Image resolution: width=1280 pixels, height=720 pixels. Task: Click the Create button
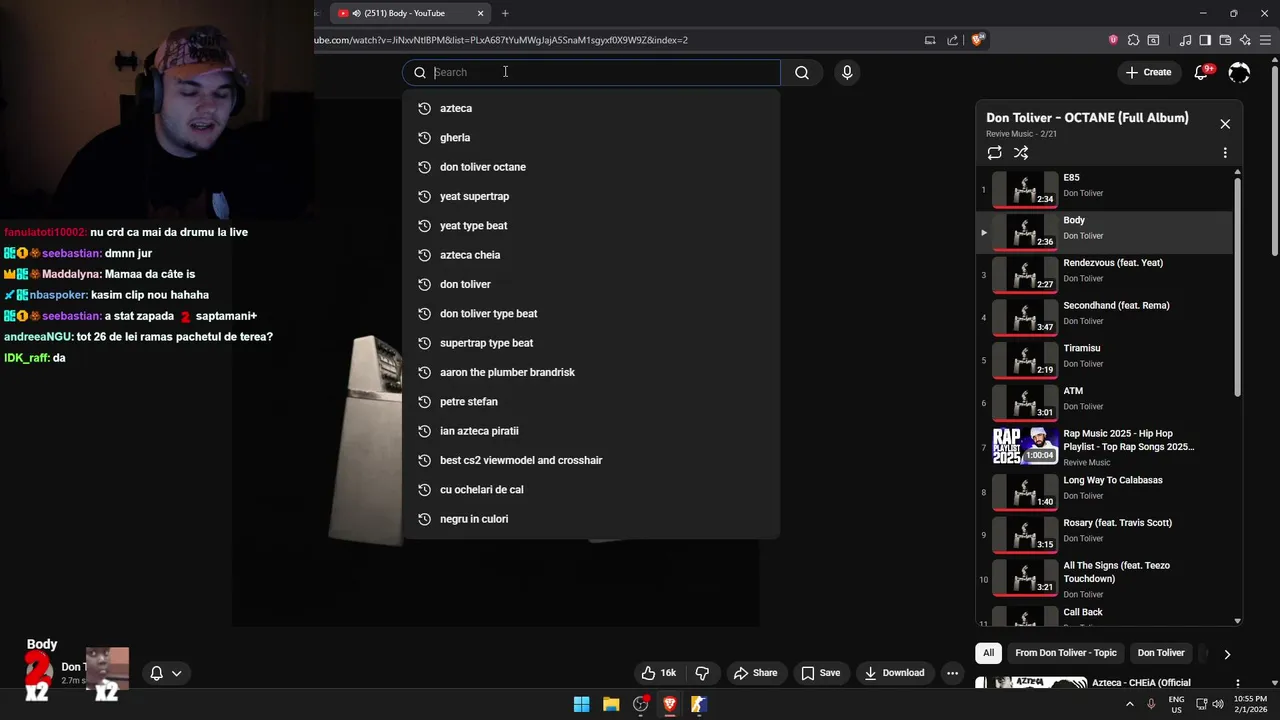pos(1148,72)
